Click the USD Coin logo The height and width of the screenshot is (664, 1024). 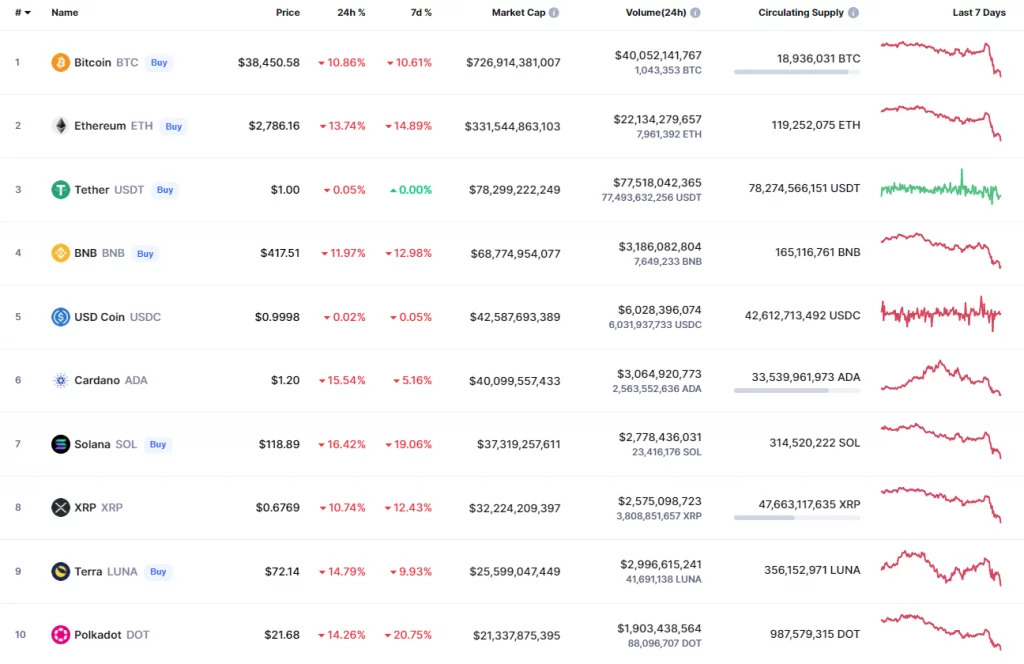[59, 317]
